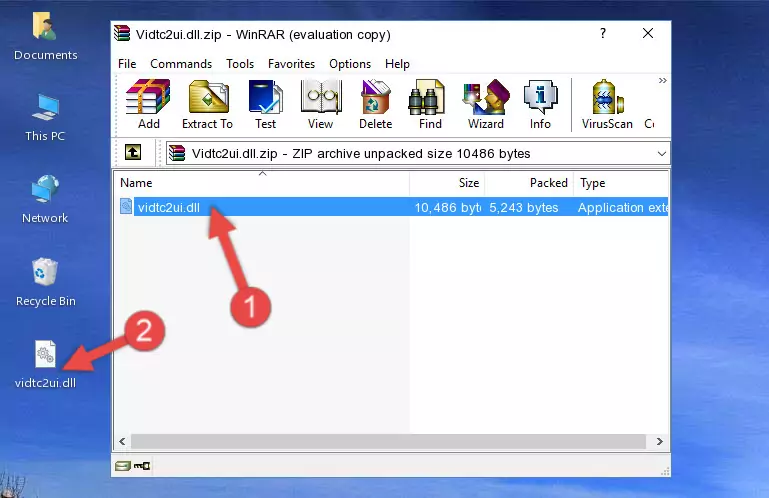Run the Test archive tool

point(265,105)
